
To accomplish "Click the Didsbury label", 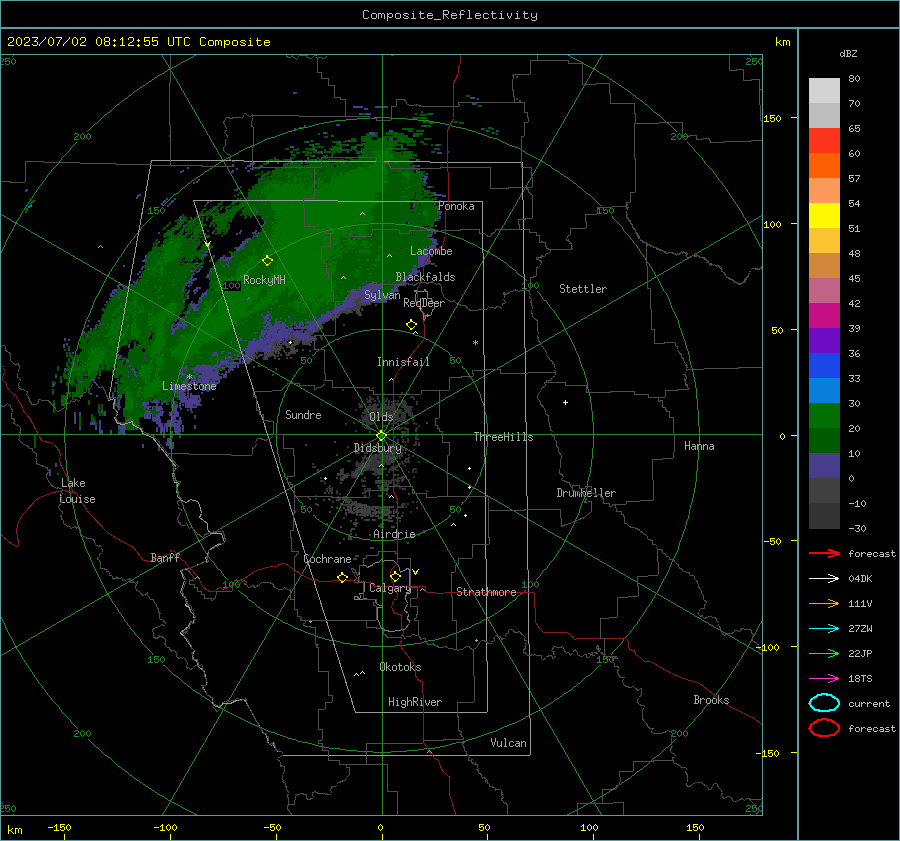I will (x=378, y=448).
